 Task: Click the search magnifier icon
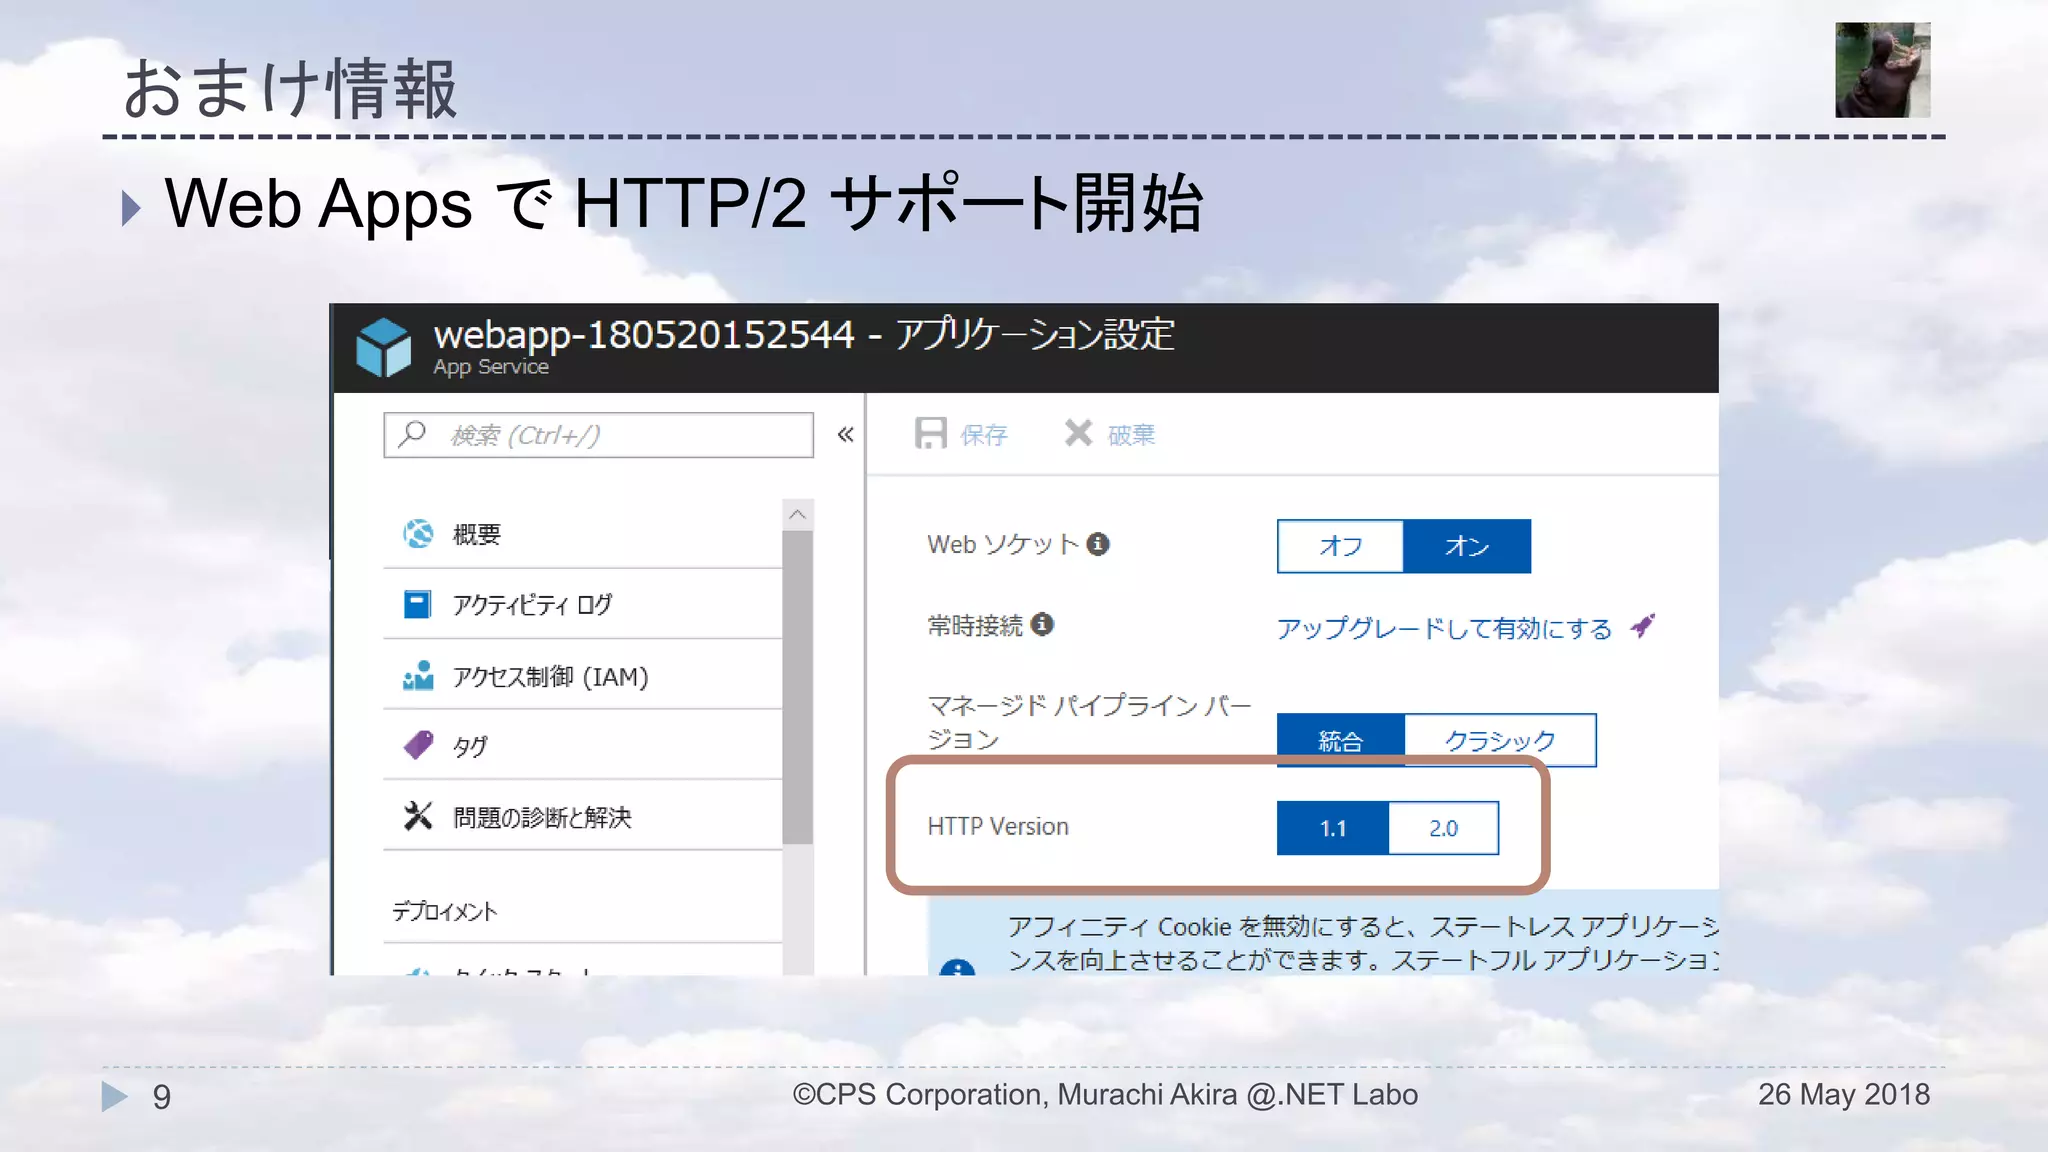[x=412, y=434]
